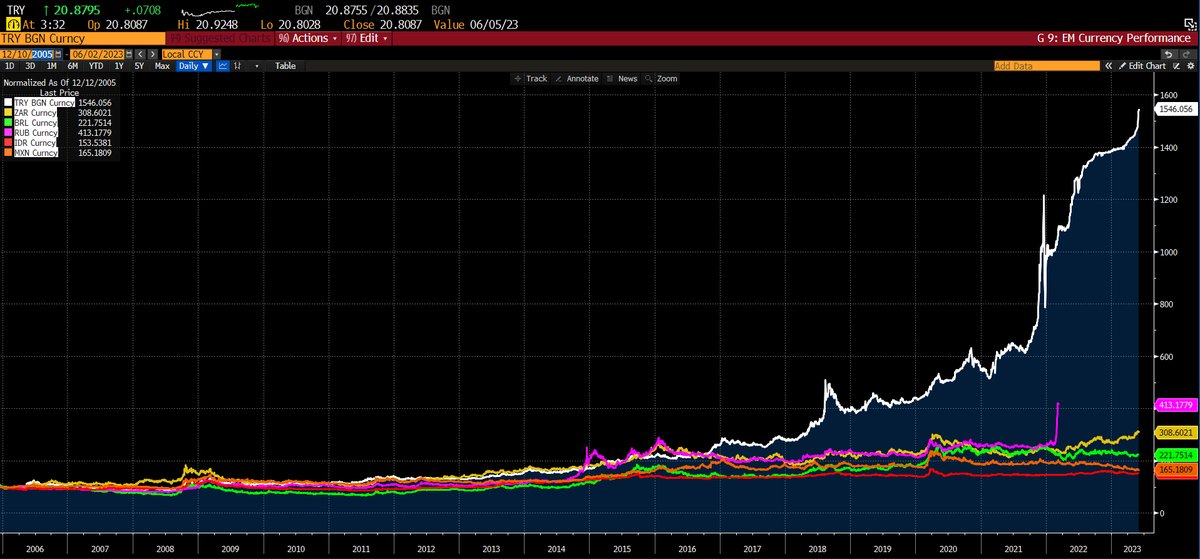This screenshot has width=1200, height=559.
Task: Click the white TRY BGN Curncy legend swatch
Action: [8, 103]
